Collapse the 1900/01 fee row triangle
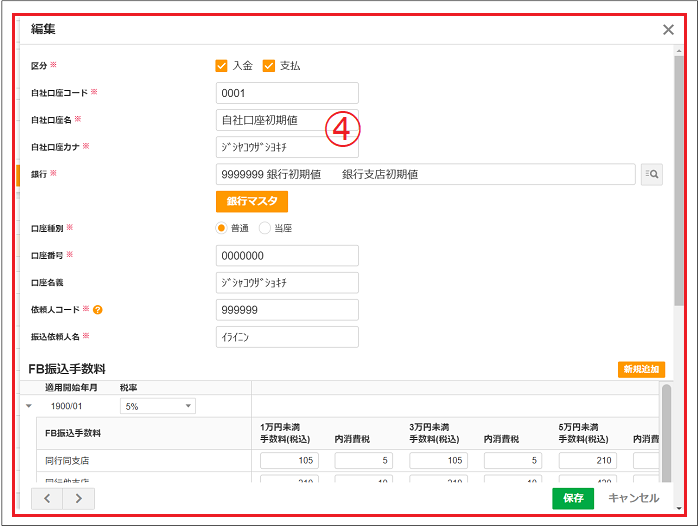Viewport: 700px width, 529px height. (x=29, y=406)
